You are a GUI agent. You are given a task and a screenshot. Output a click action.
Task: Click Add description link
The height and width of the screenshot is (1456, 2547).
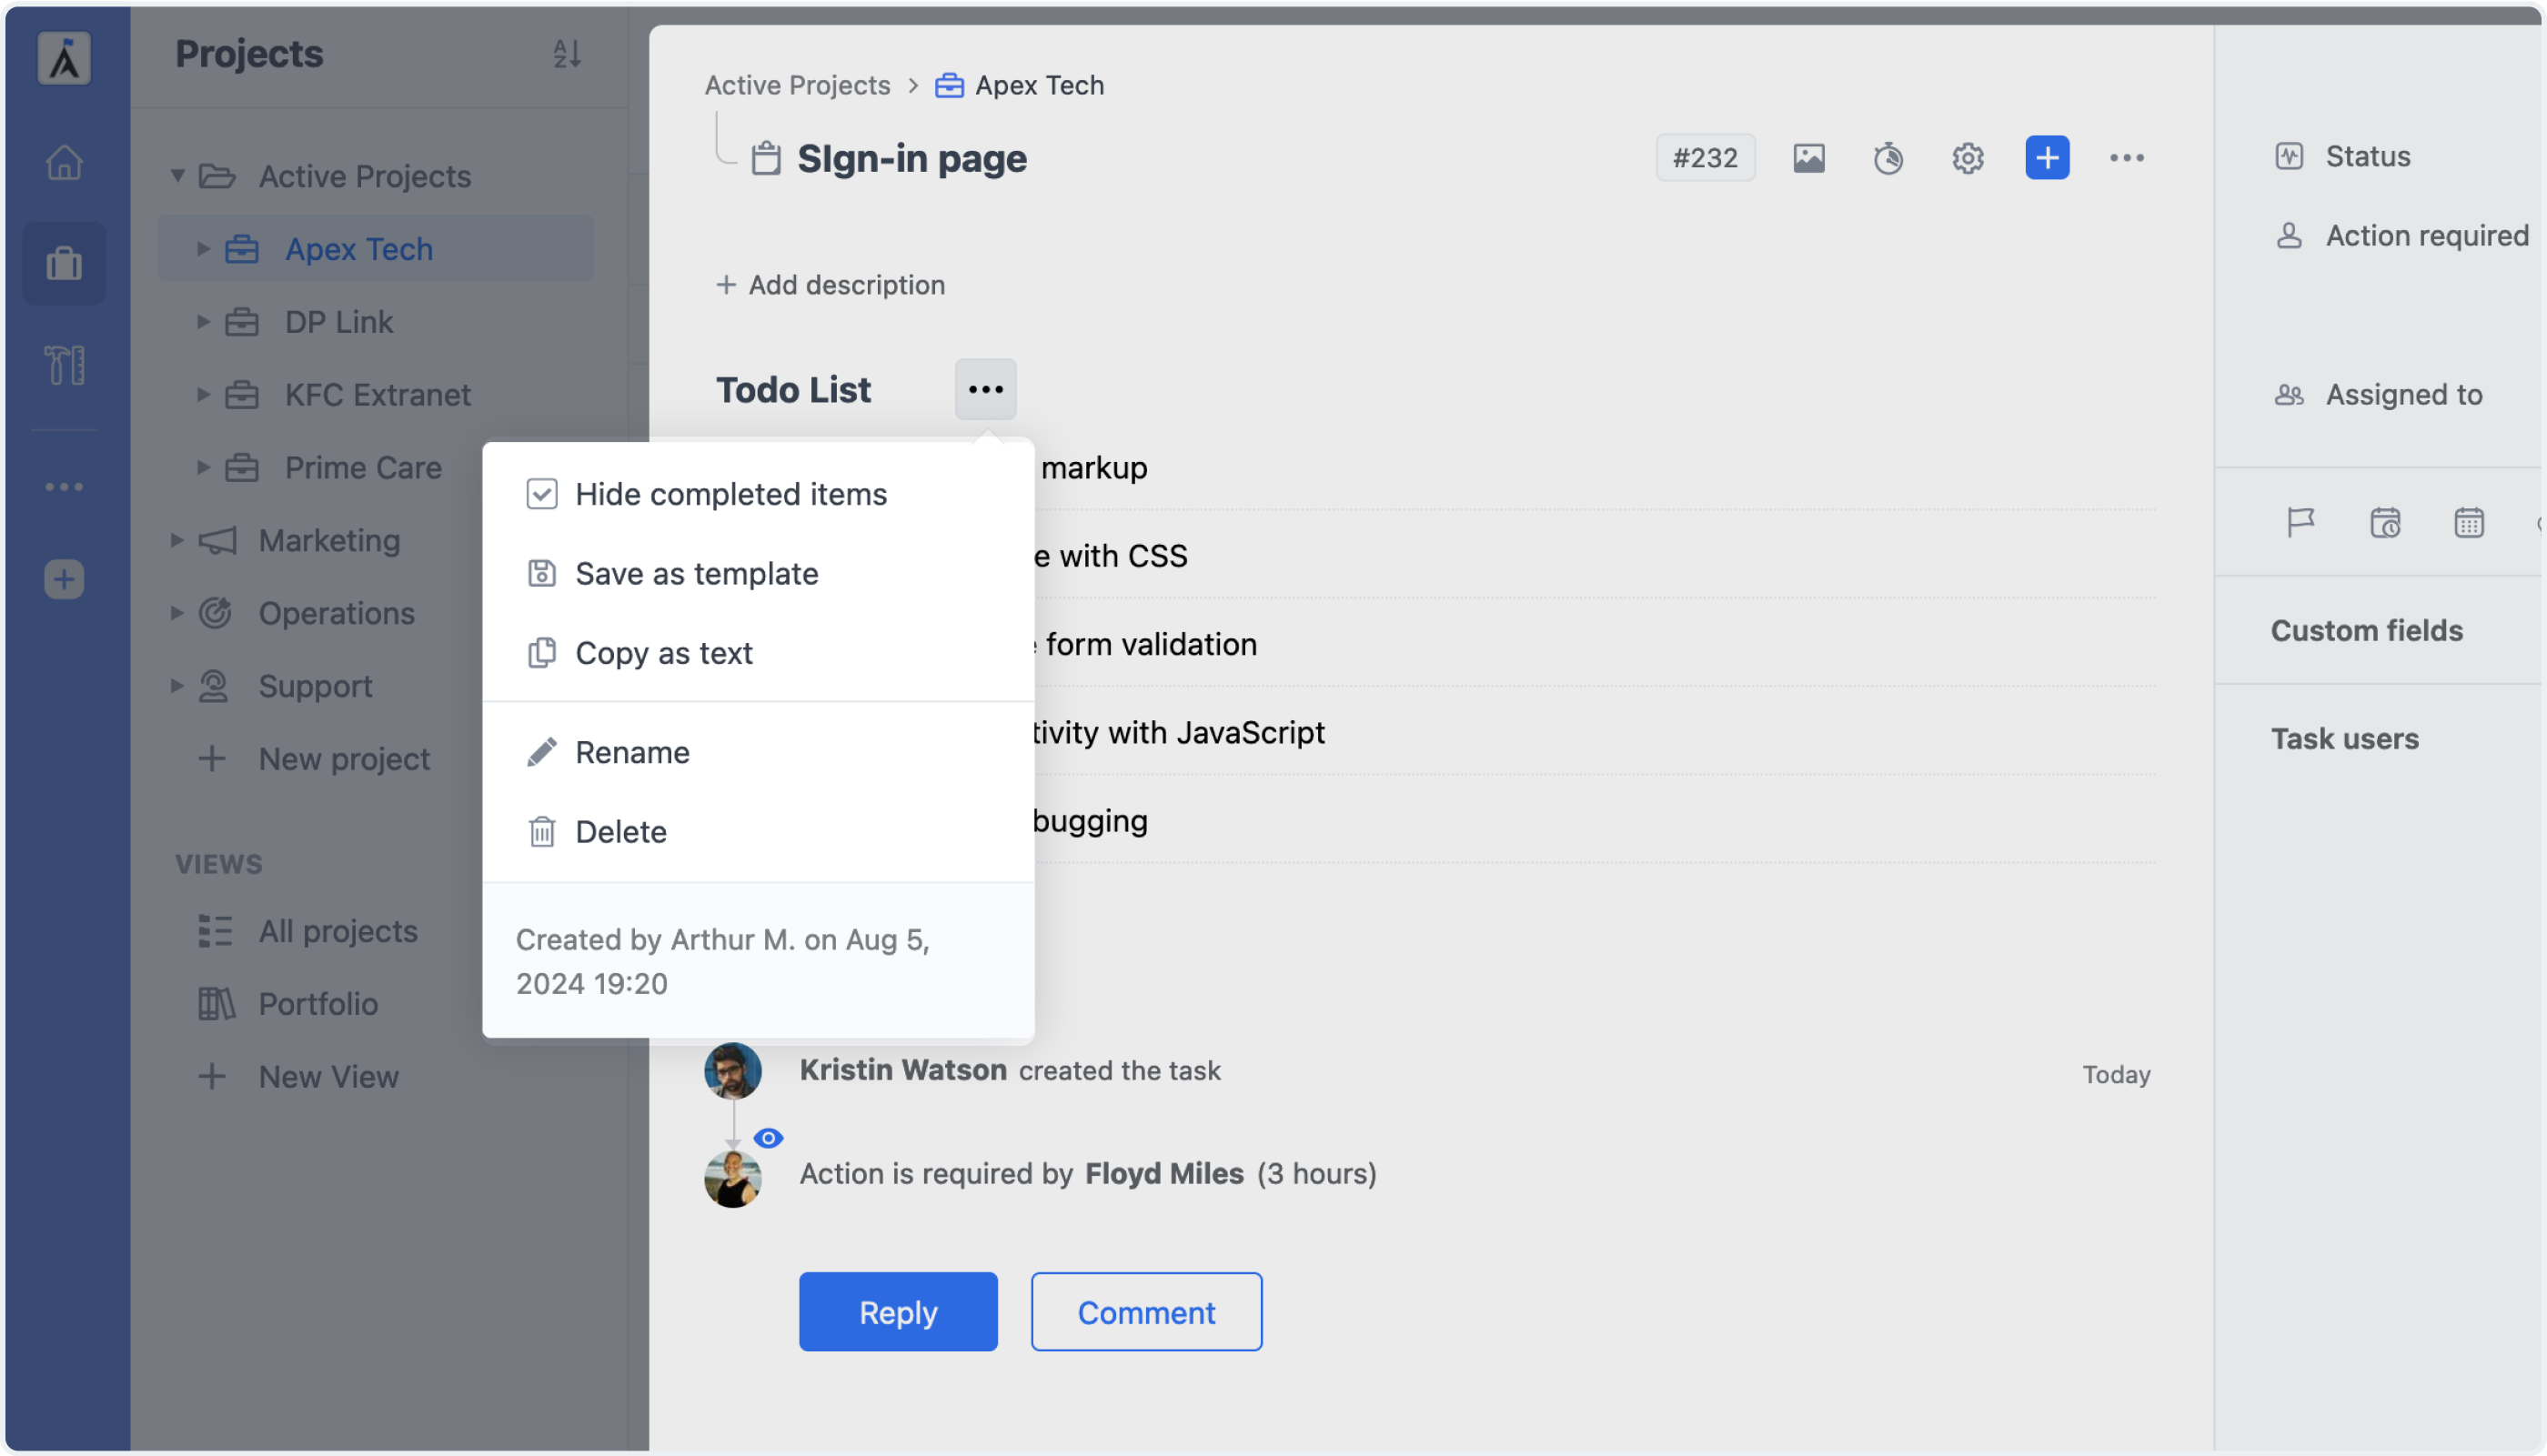[830, 285]
